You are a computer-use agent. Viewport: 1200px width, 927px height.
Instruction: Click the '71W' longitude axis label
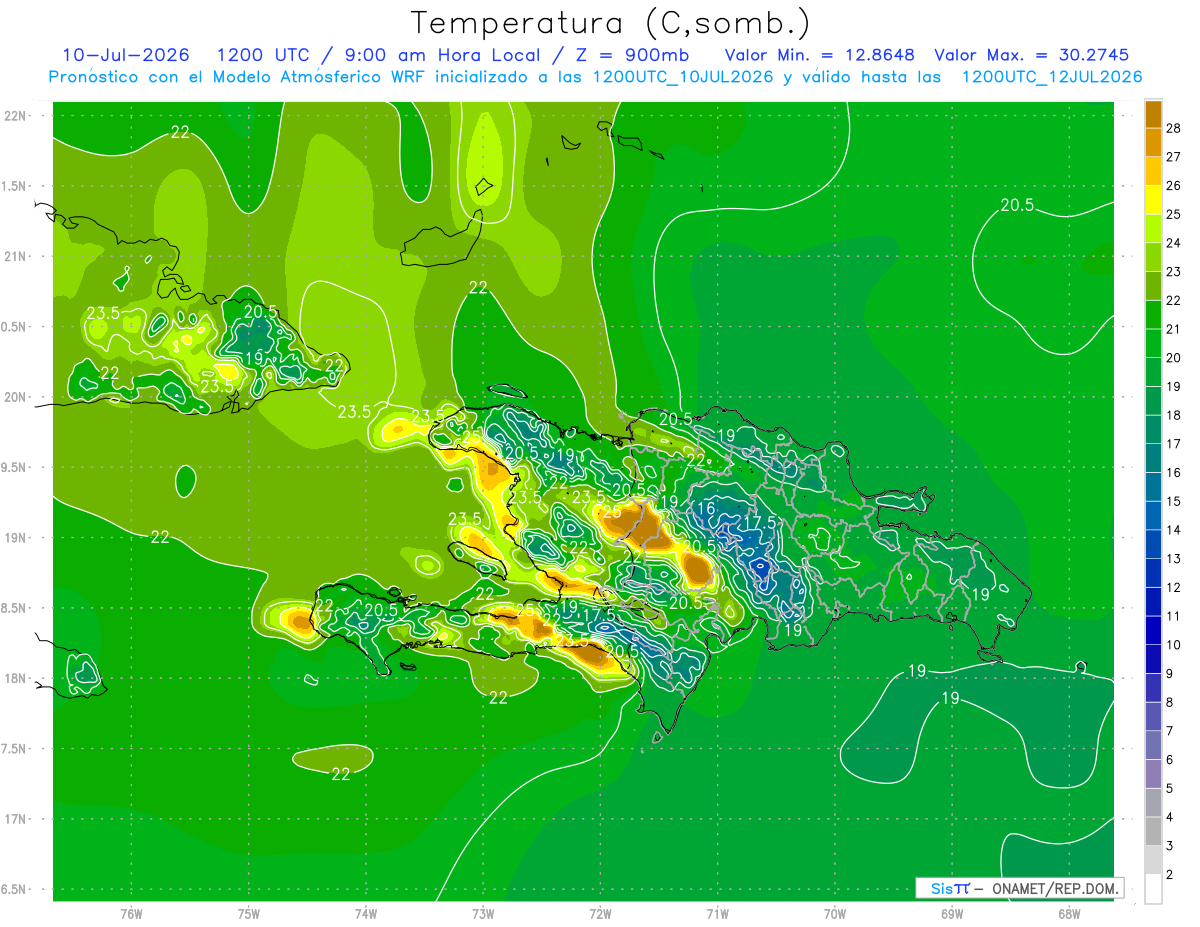pyautogui.click(x=717, y=914)
